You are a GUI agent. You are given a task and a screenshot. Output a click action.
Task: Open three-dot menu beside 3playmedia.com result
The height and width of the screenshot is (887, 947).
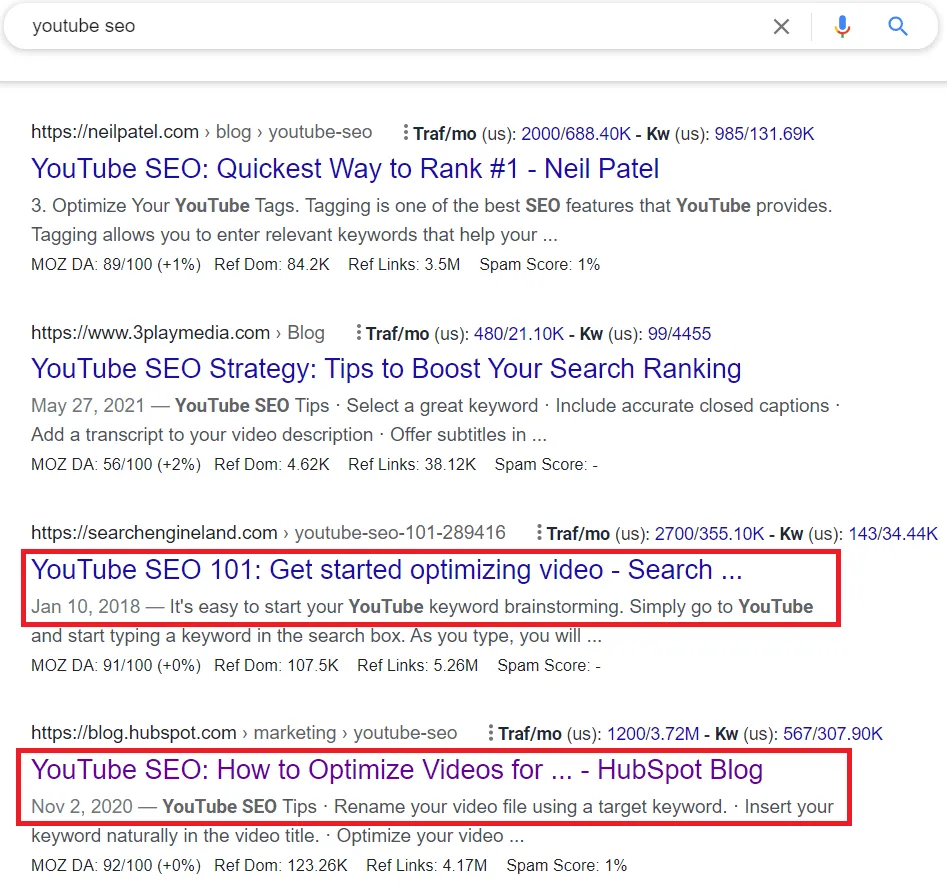(x=358, y=333)
